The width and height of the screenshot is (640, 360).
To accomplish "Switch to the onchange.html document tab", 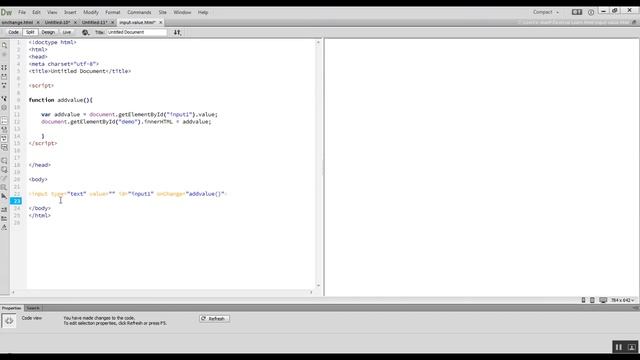I will 17,22.
